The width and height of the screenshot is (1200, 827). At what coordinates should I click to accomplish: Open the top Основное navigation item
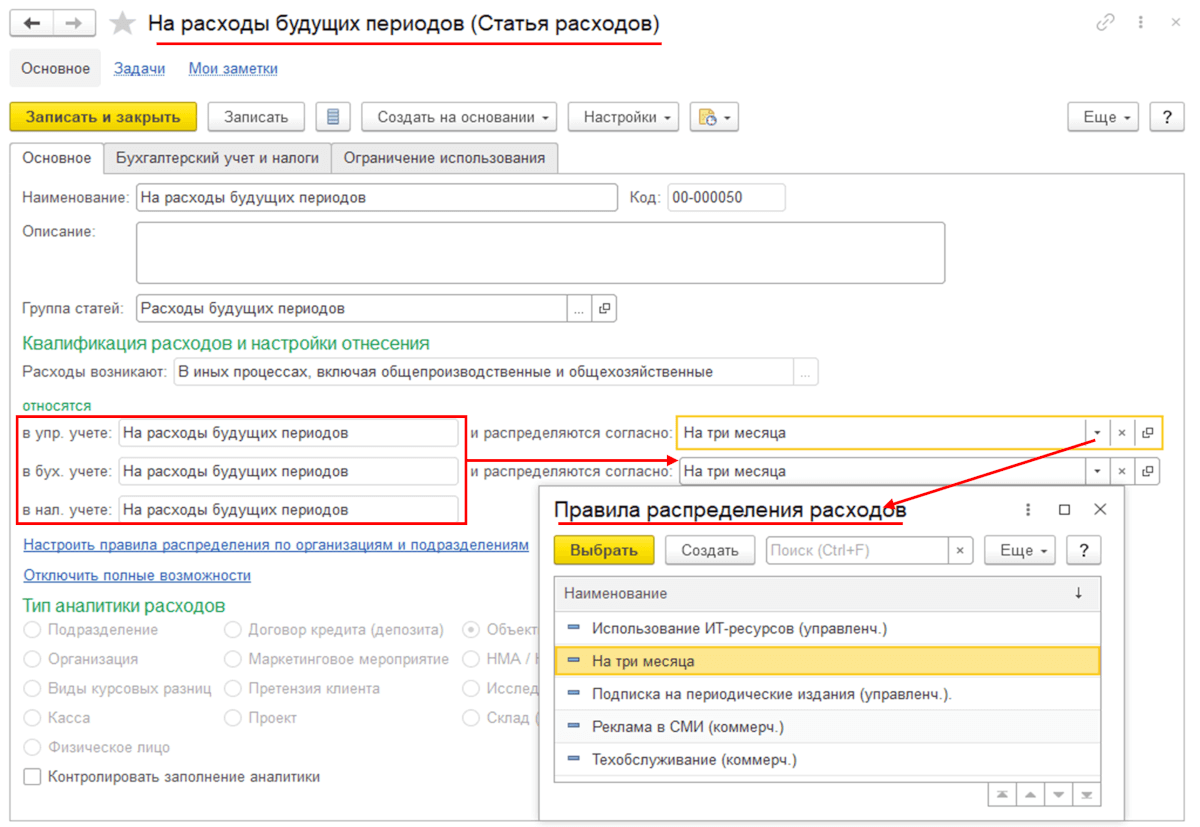[x=56, y=69]
